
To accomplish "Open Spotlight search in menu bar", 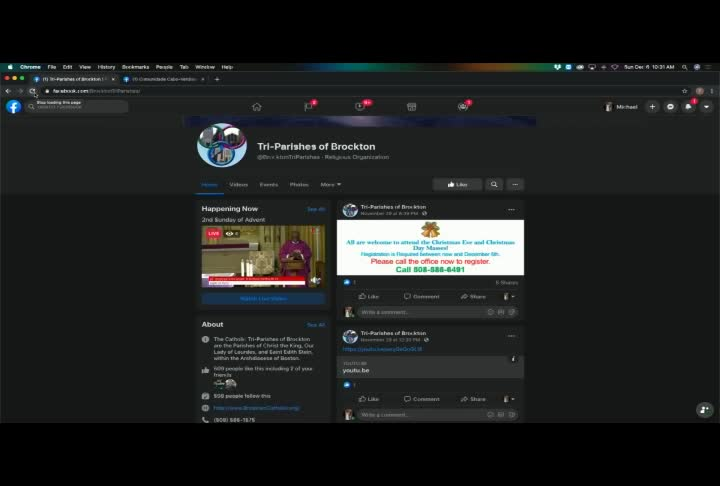I will (x=684, y=67).
